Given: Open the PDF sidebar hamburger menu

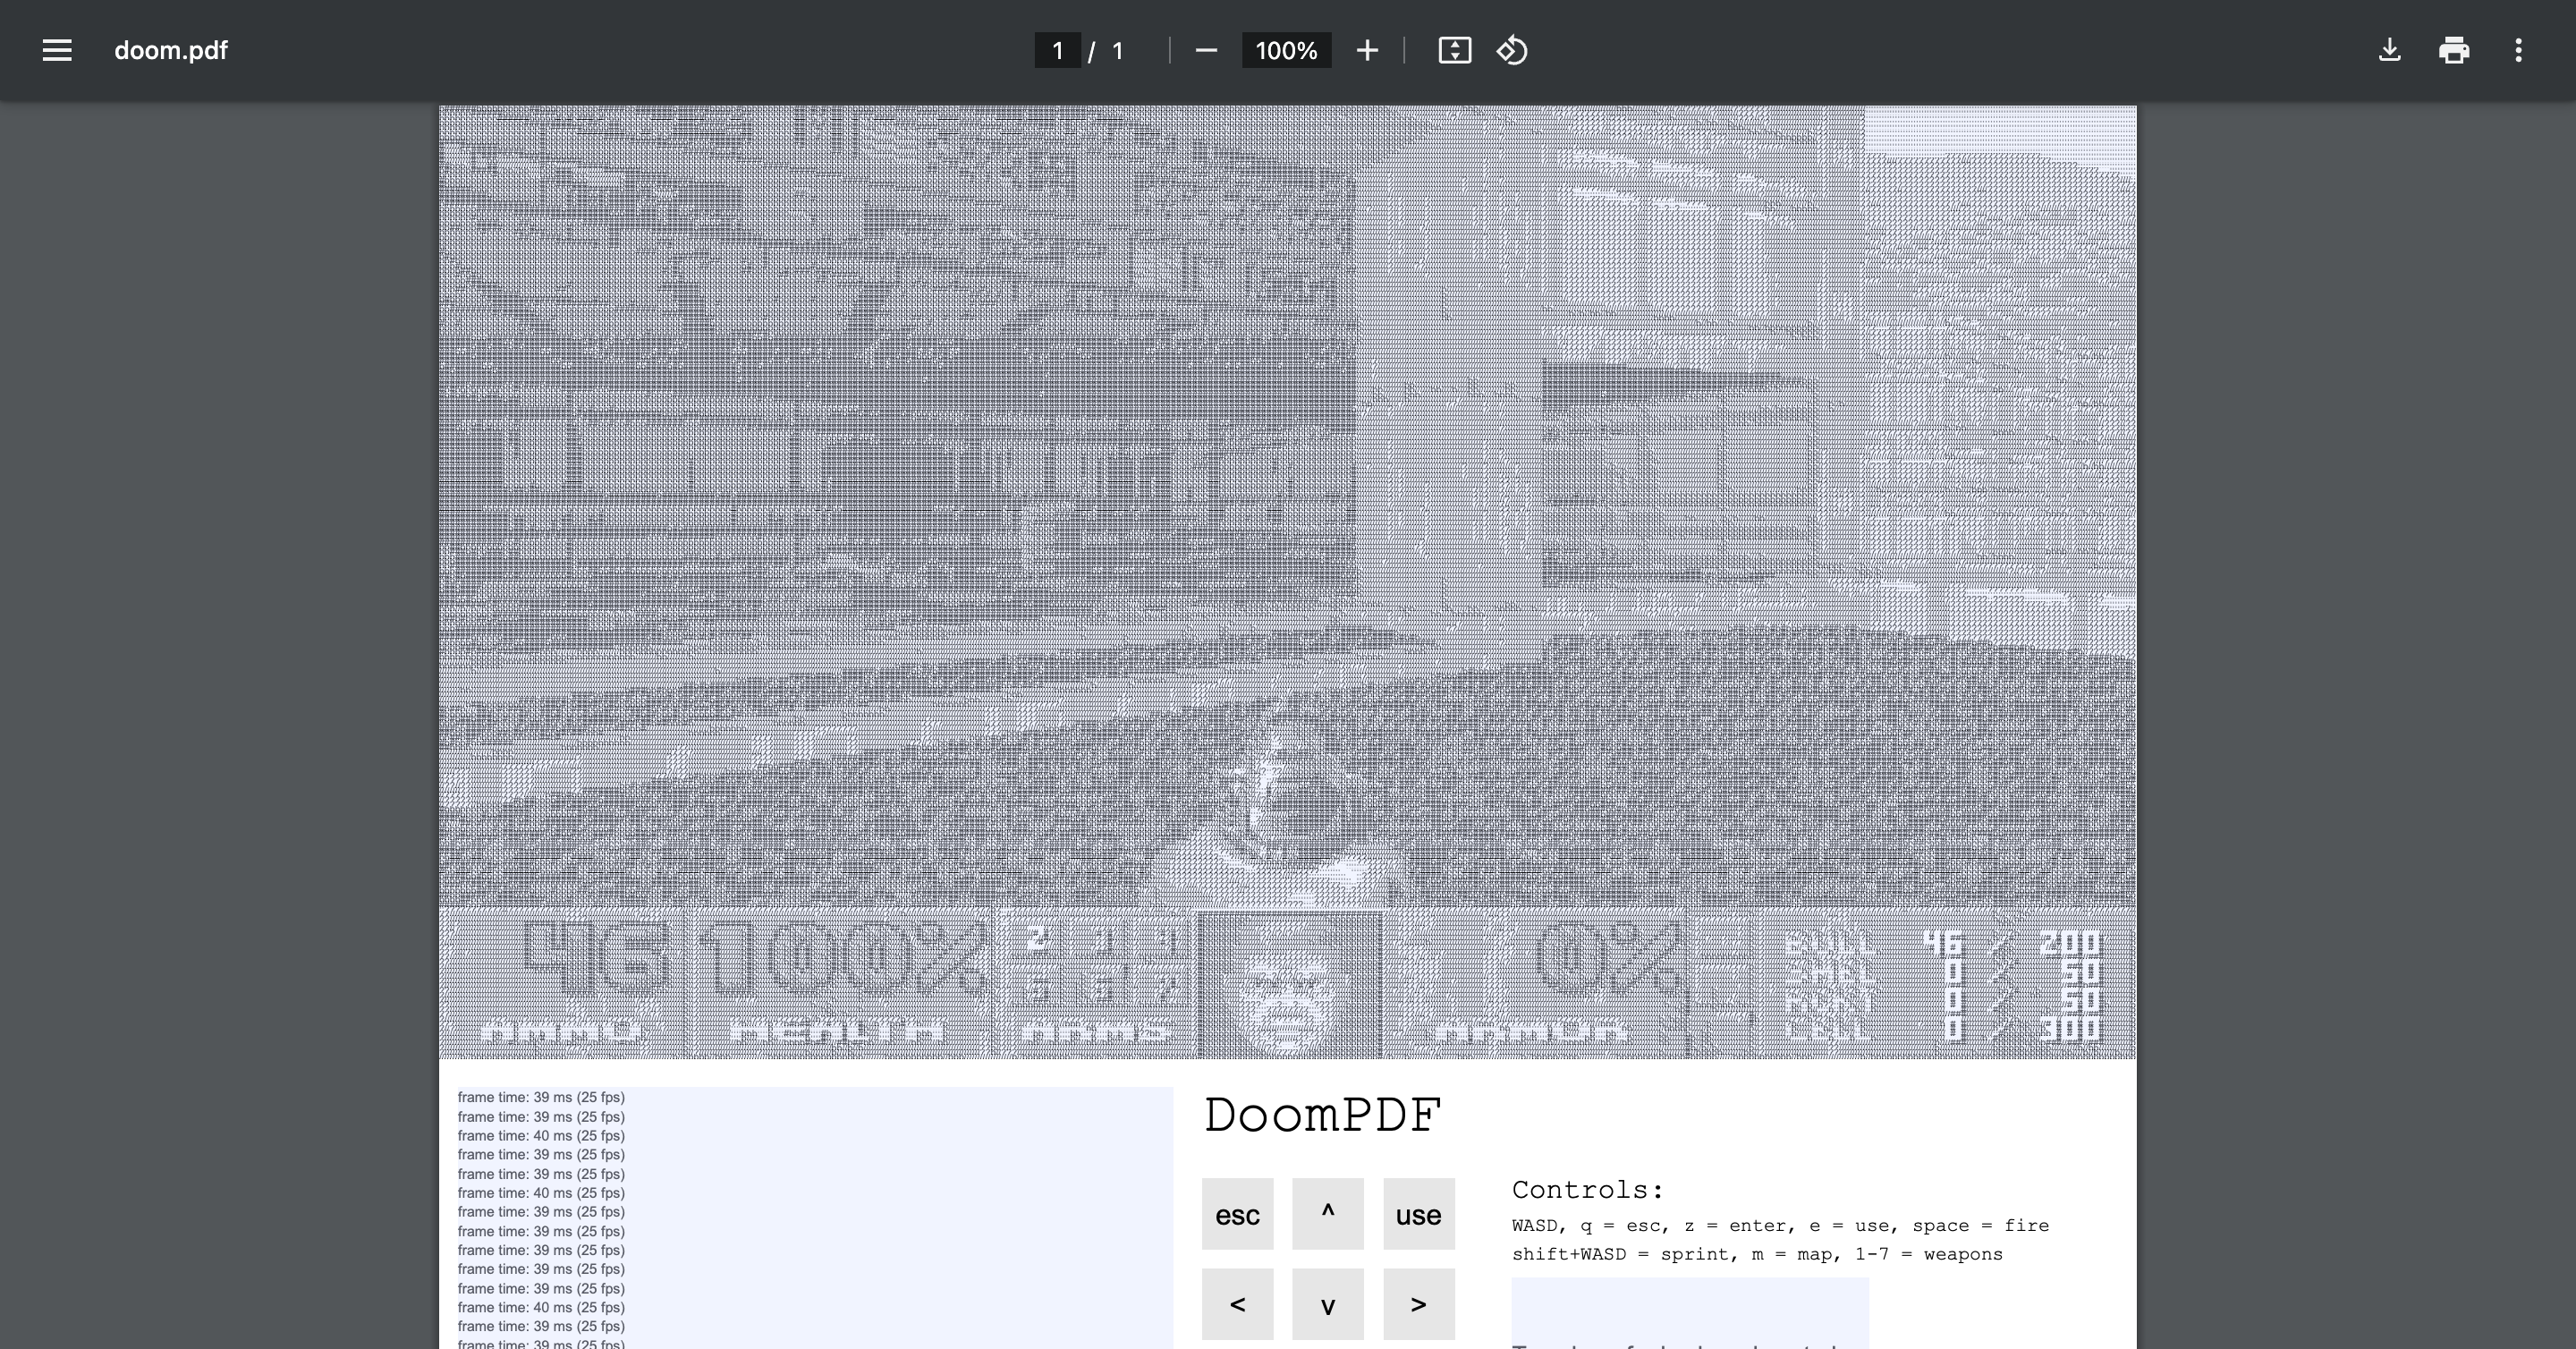Looking at the screenshot, I should (57, 50).
